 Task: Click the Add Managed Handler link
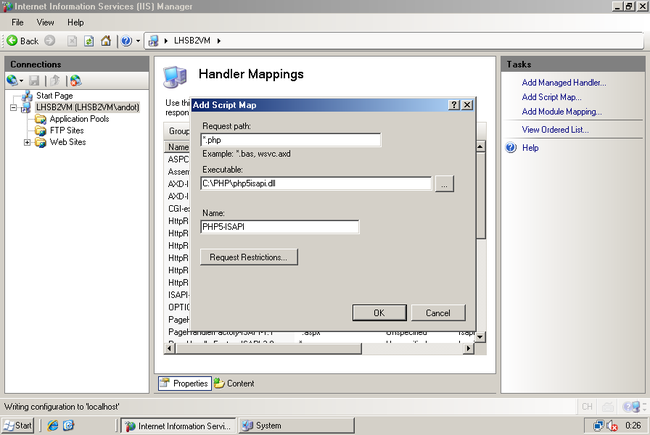point(564,83)
